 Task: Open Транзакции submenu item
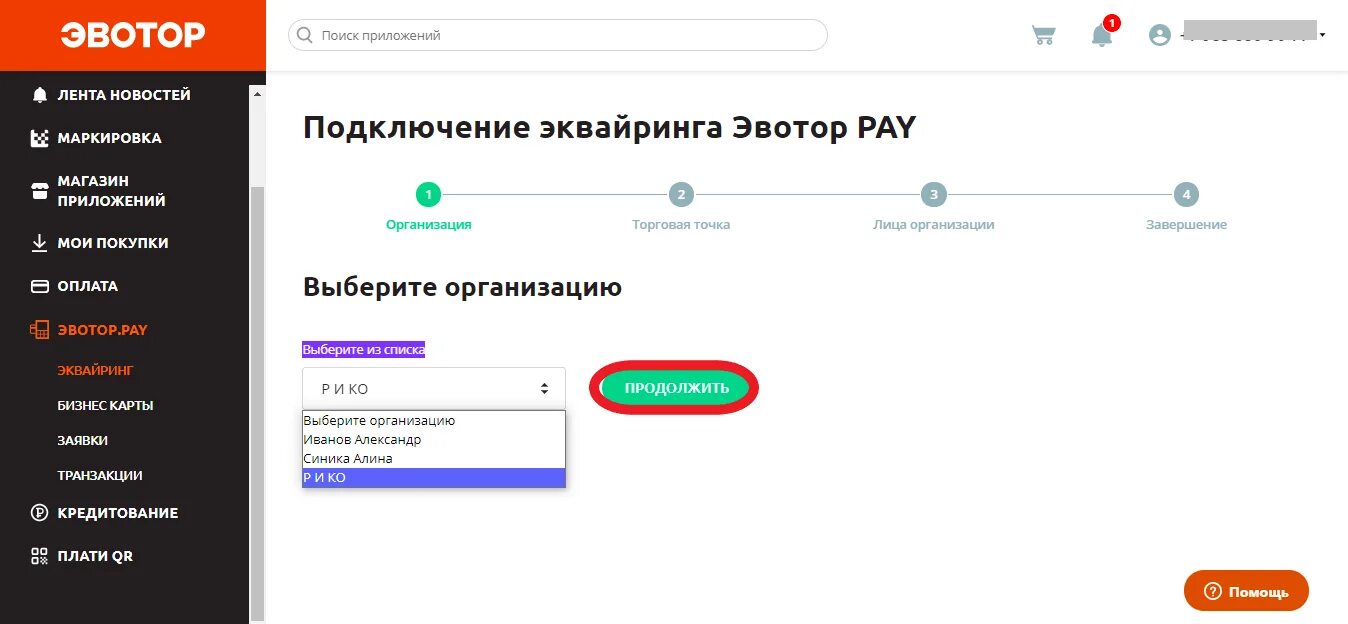pos(100,476)
